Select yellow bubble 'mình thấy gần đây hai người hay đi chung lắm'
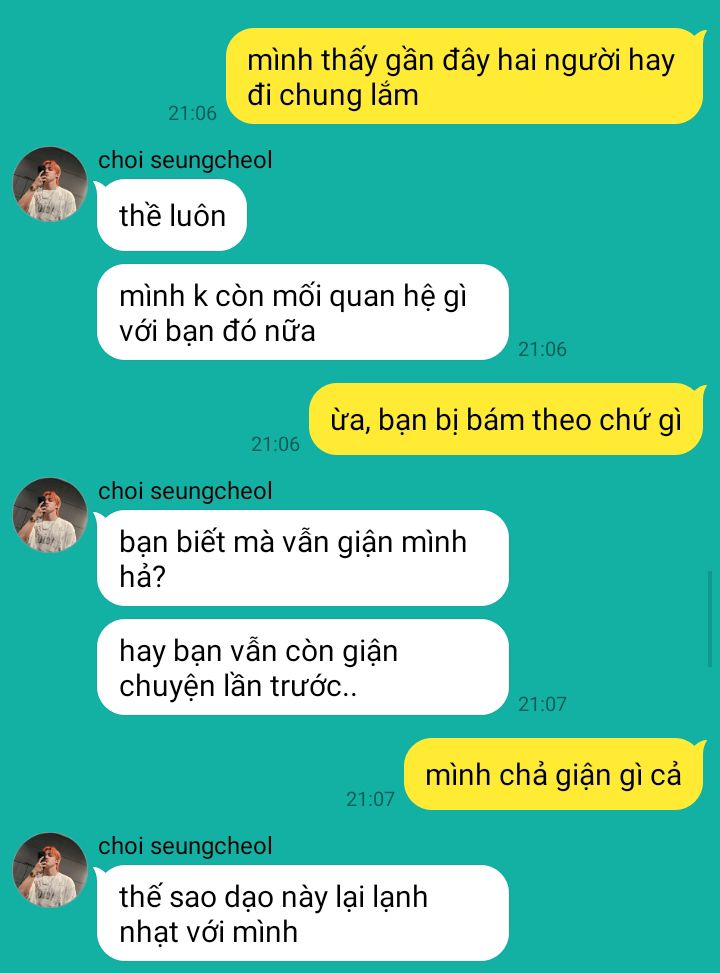Screen dimensions: 720x973 coord(466,76)
